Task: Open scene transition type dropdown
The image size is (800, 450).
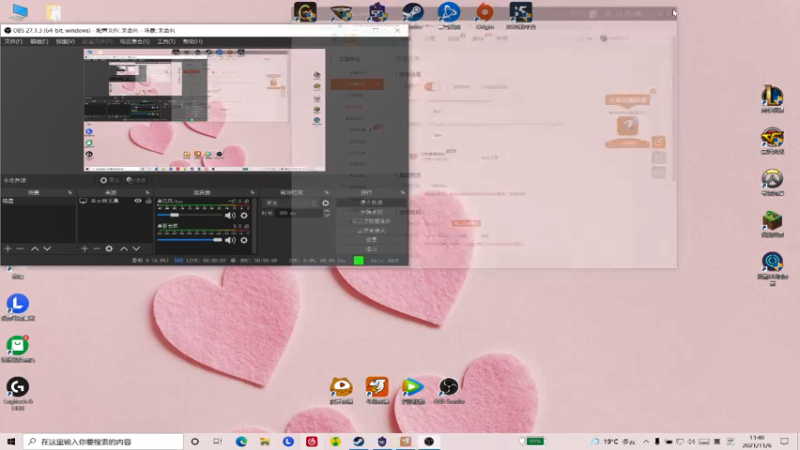Action: click(x=290, y=203)
